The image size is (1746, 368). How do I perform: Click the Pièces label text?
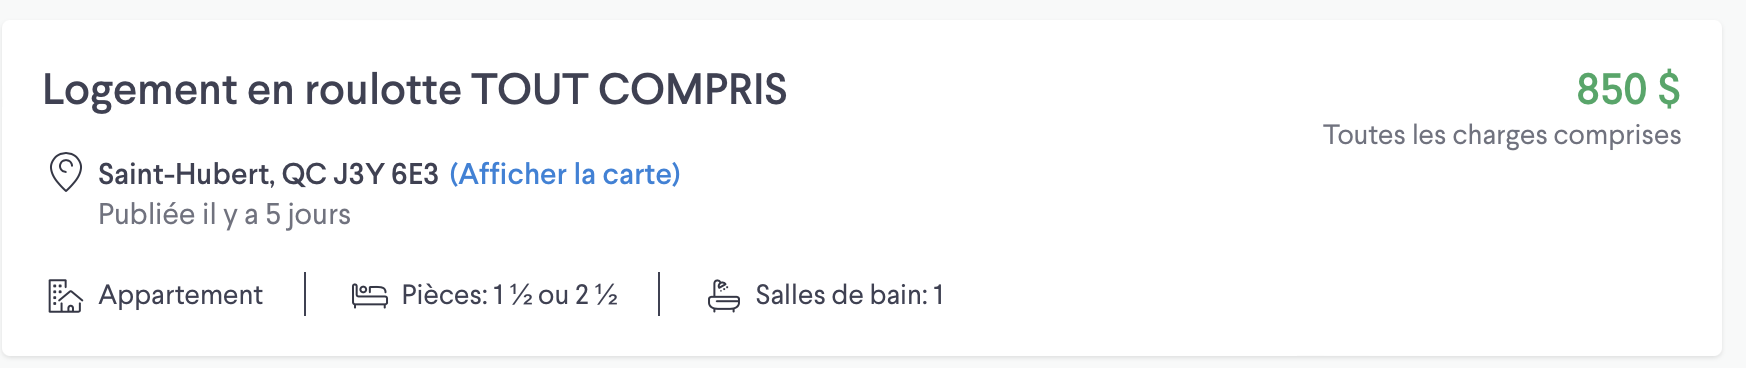[x=444, y=295]
